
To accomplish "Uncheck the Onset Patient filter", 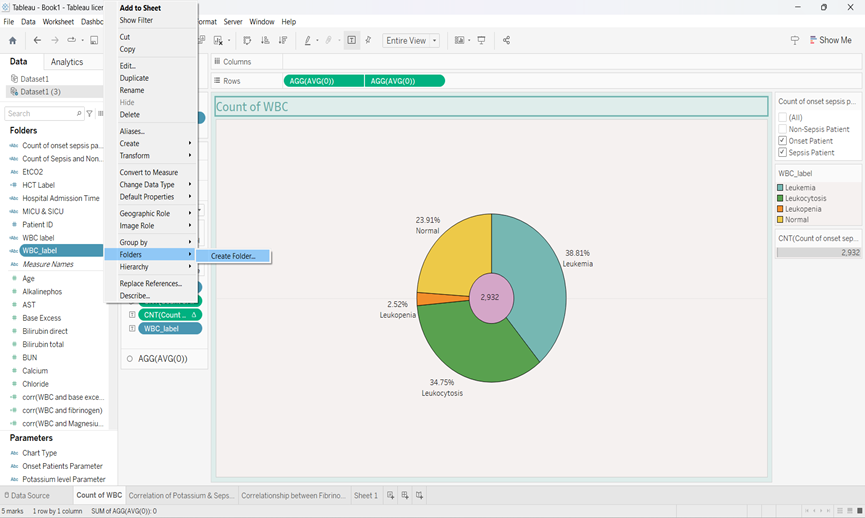I will coord(782,141).
